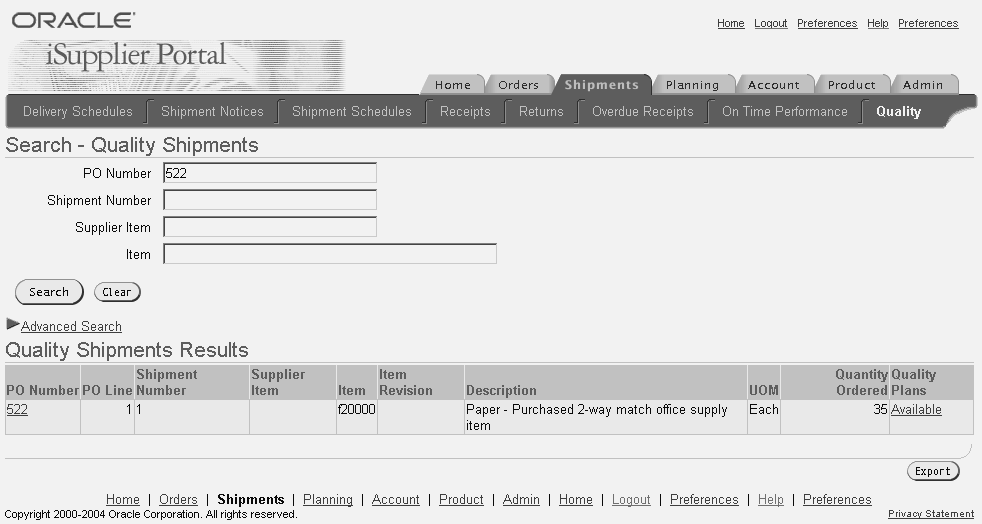Focus the Supplier Item input field
This screenshot has width=982, height=524.
pos(270,227)
